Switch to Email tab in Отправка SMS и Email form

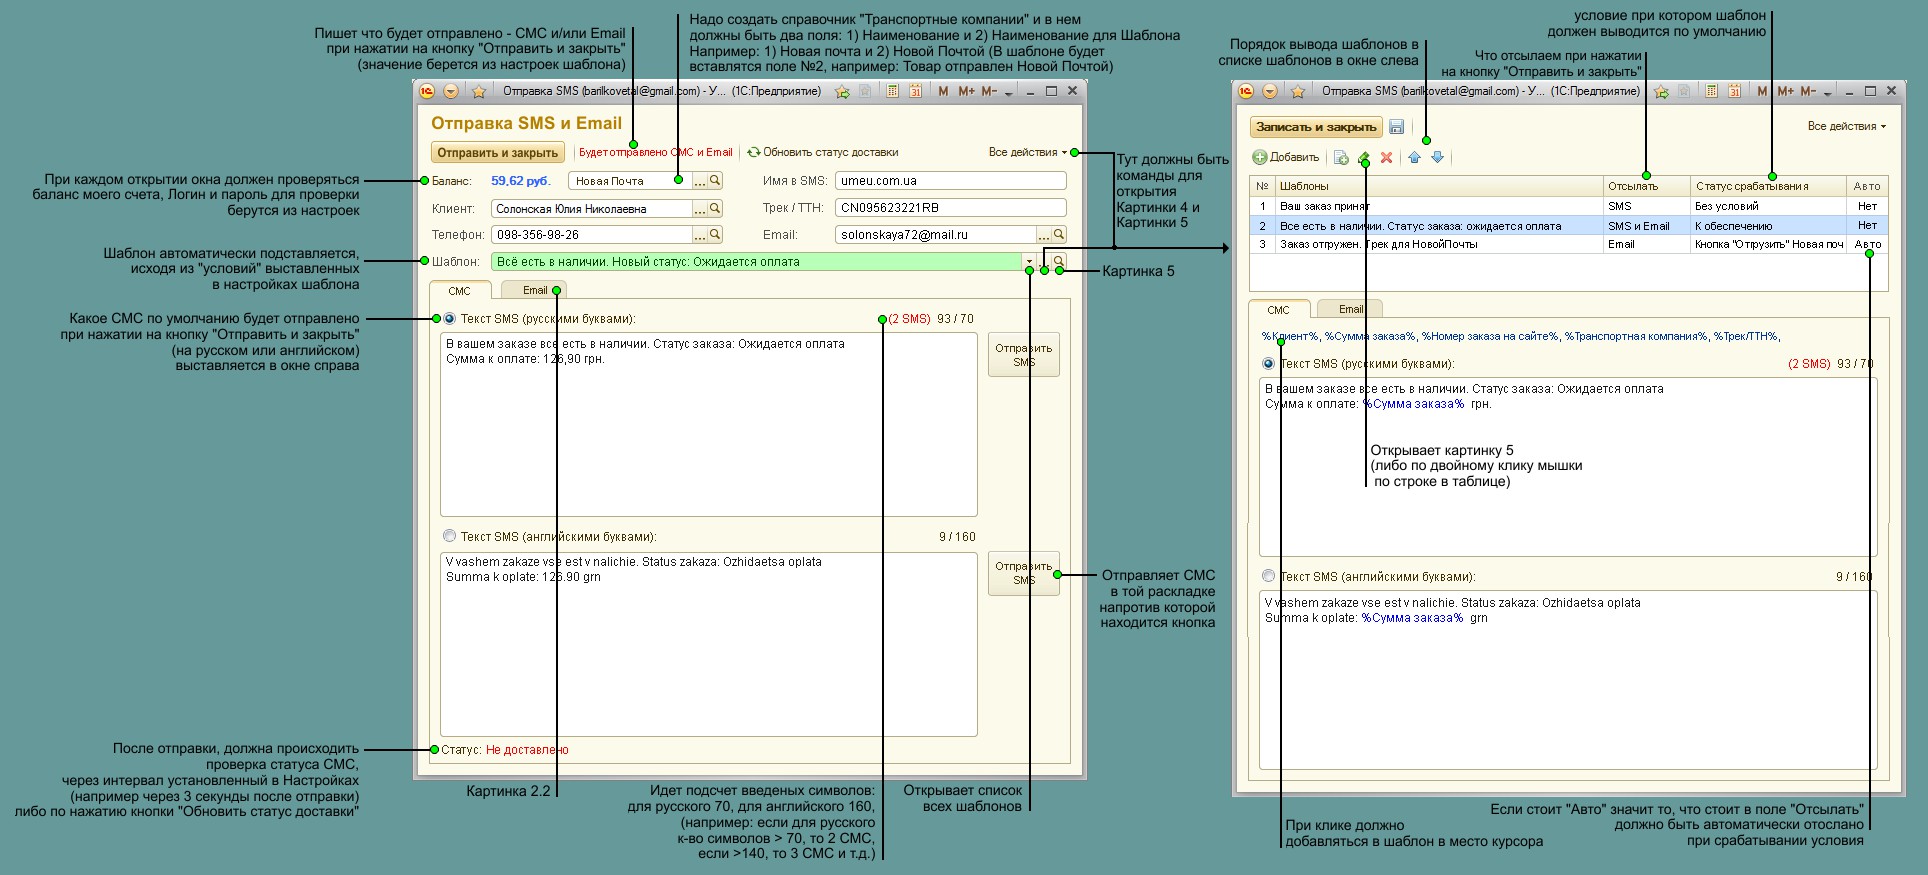point(534,291)
